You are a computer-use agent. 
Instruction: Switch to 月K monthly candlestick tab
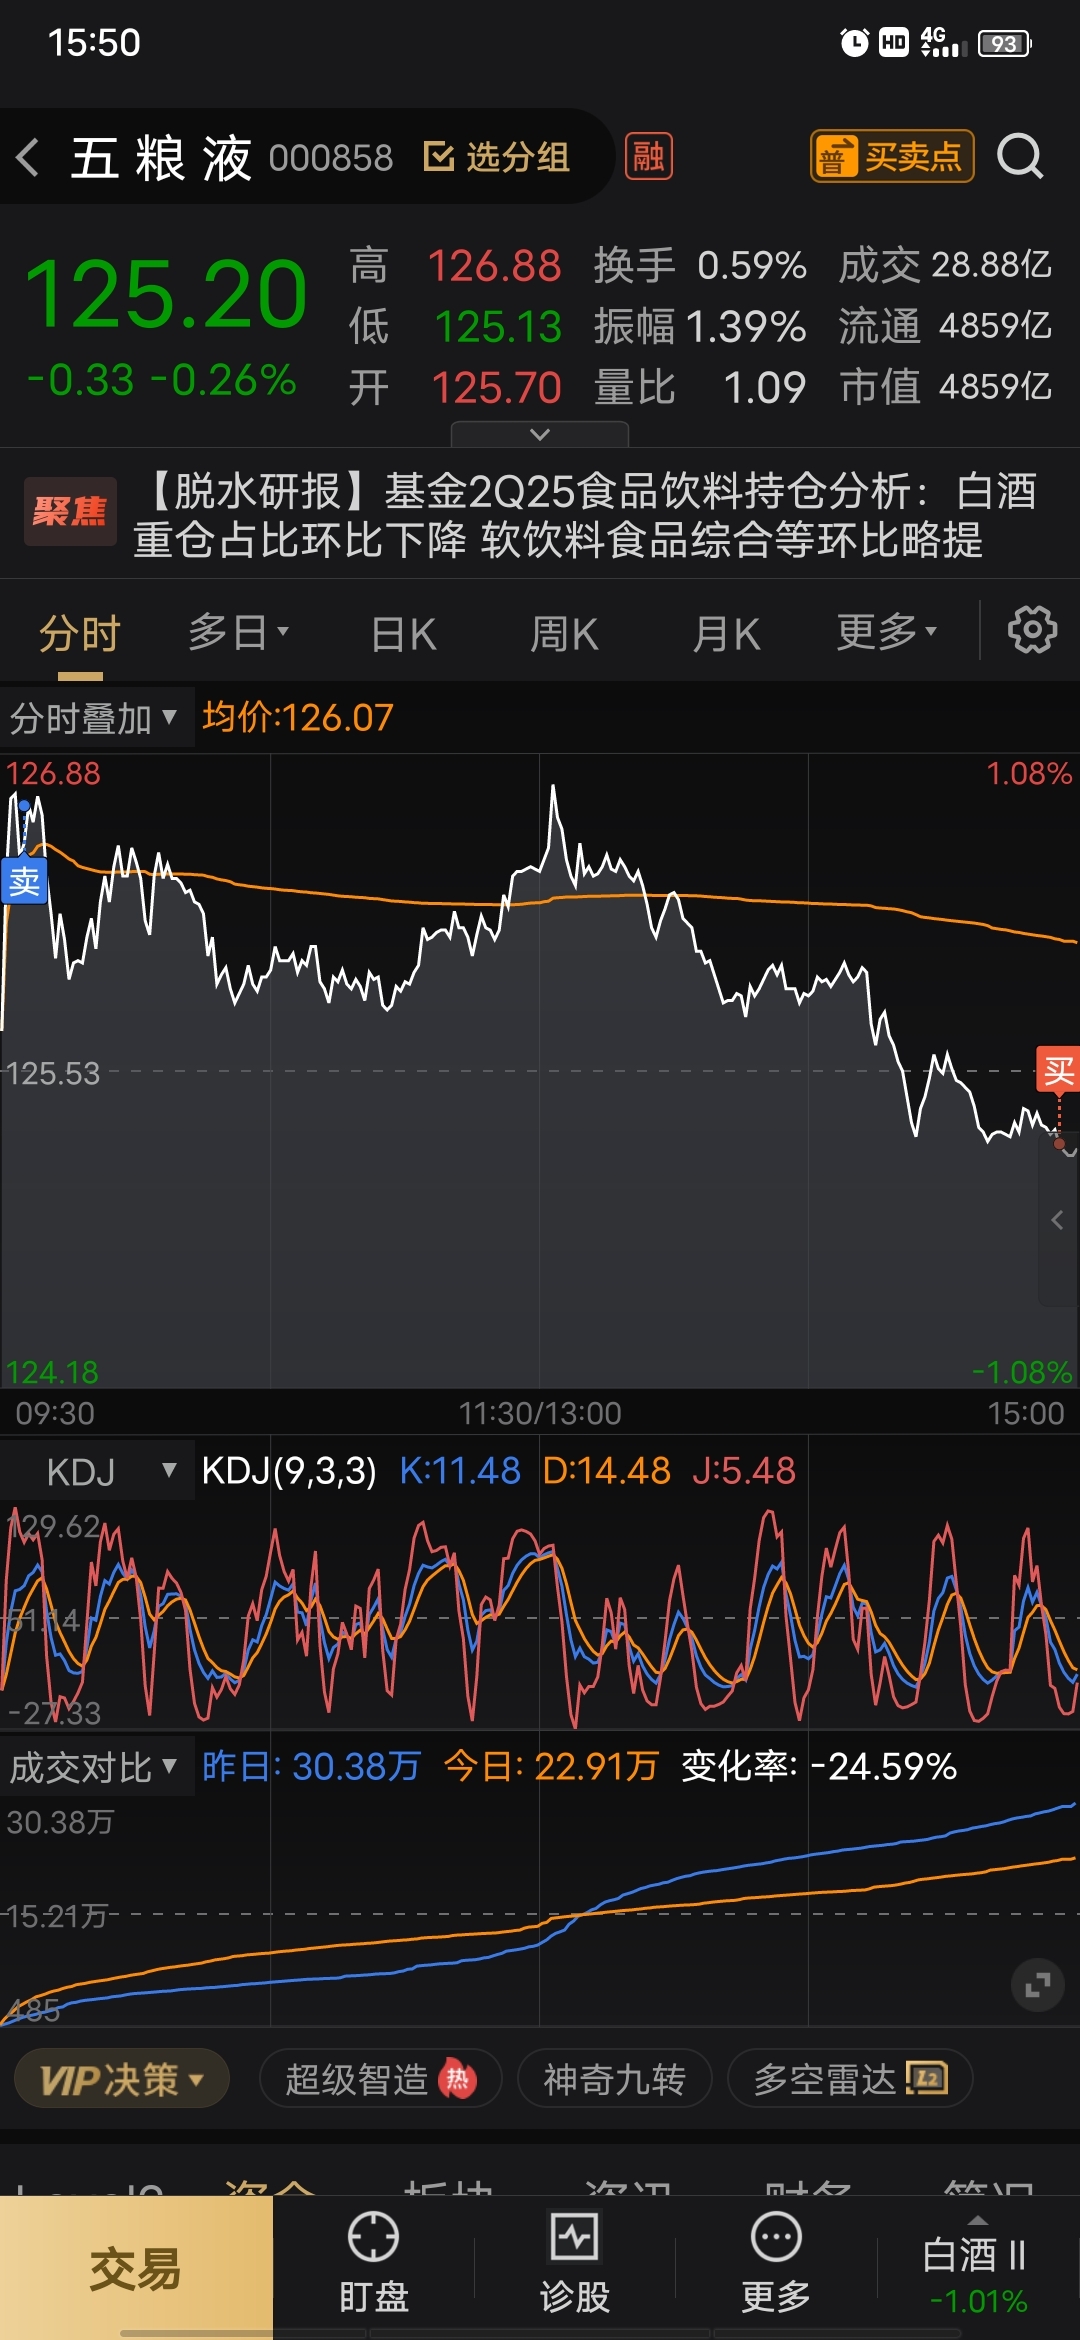click(726, 634)
